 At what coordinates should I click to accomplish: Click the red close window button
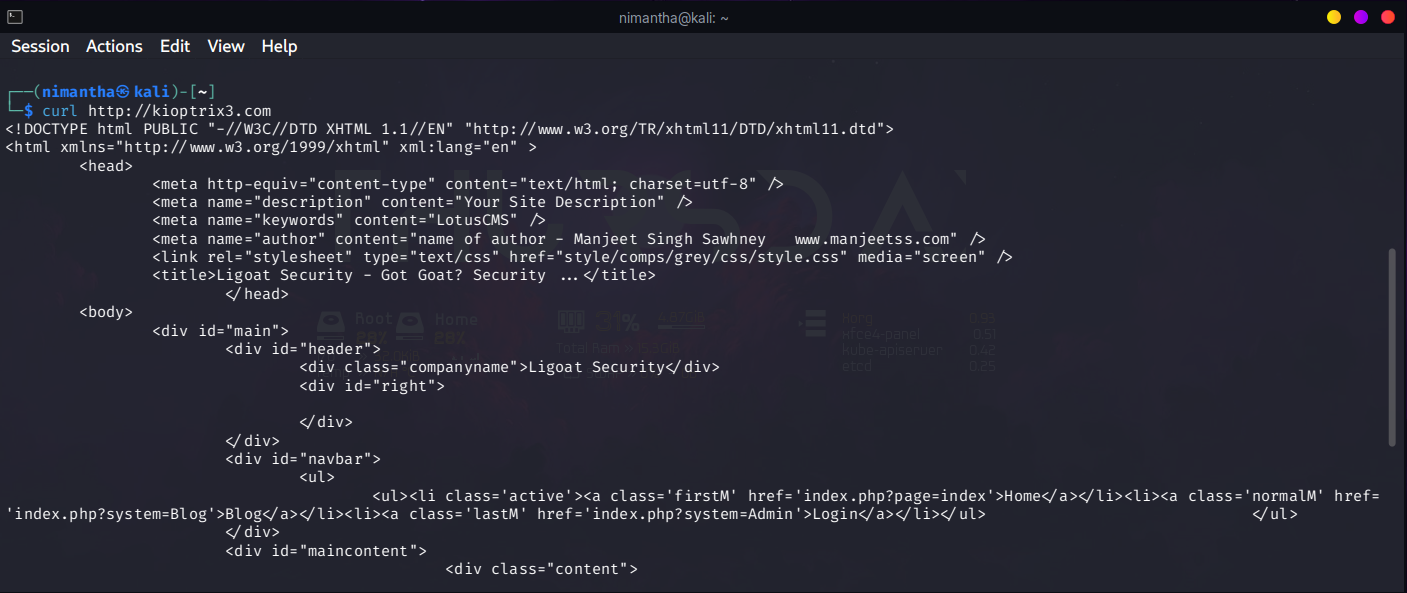coord(1388,17)
